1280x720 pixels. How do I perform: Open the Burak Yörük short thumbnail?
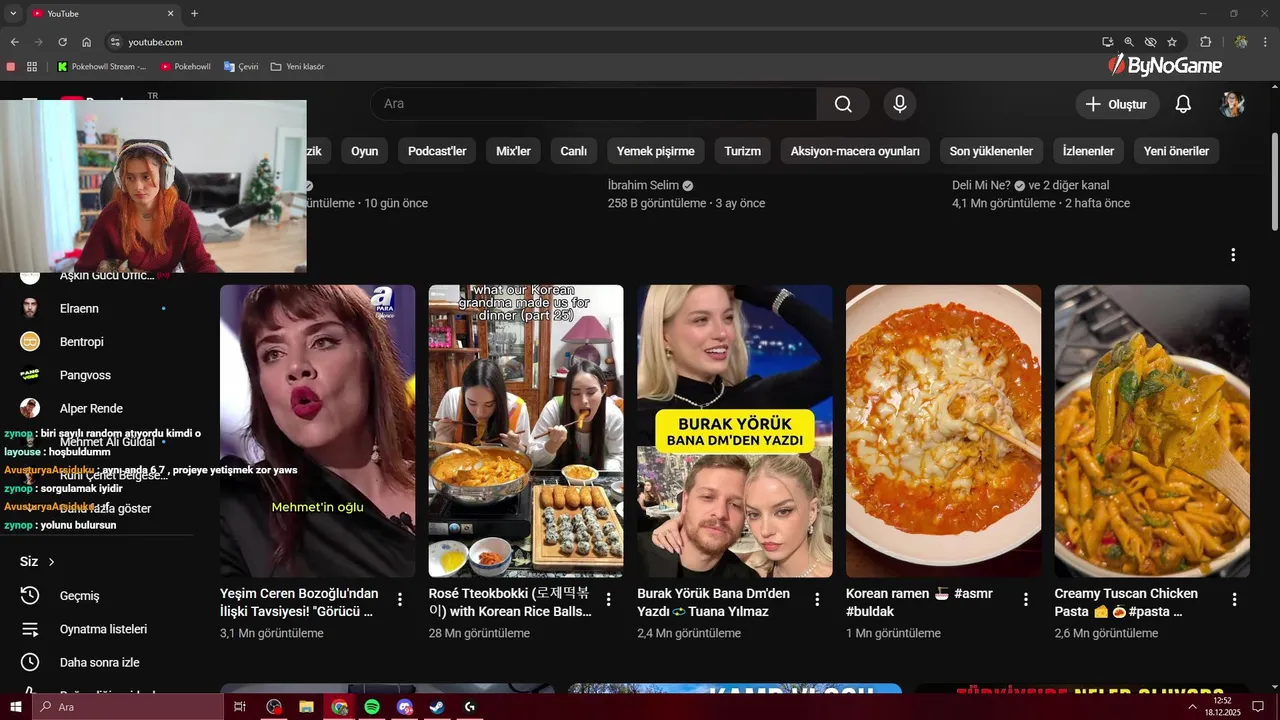735,431
